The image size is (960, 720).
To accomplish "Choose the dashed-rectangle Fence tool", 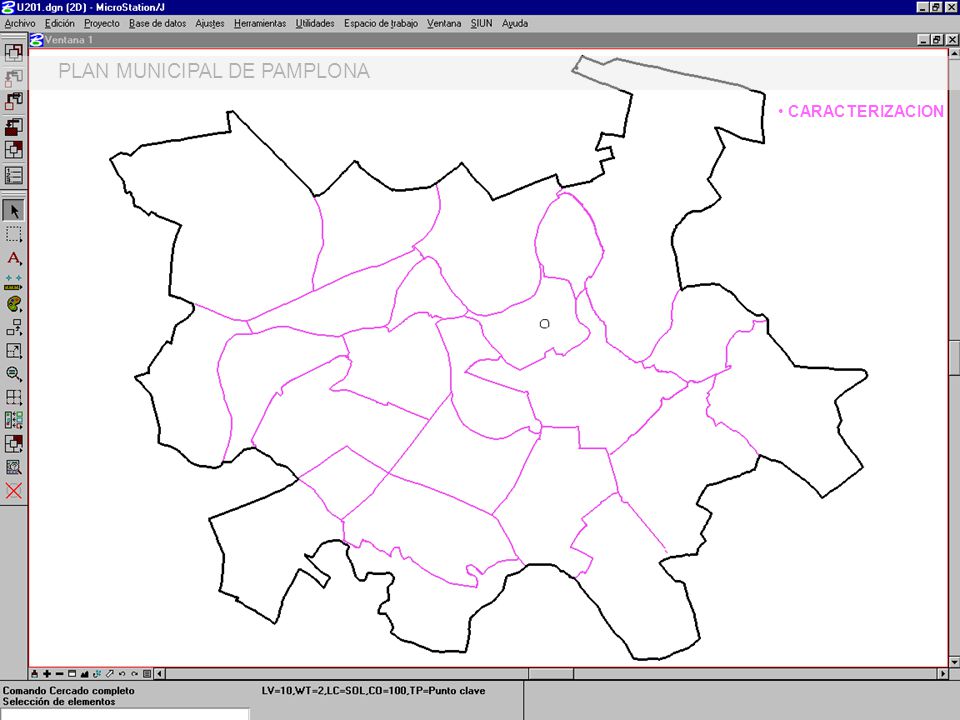I will (x=13, y=234).
